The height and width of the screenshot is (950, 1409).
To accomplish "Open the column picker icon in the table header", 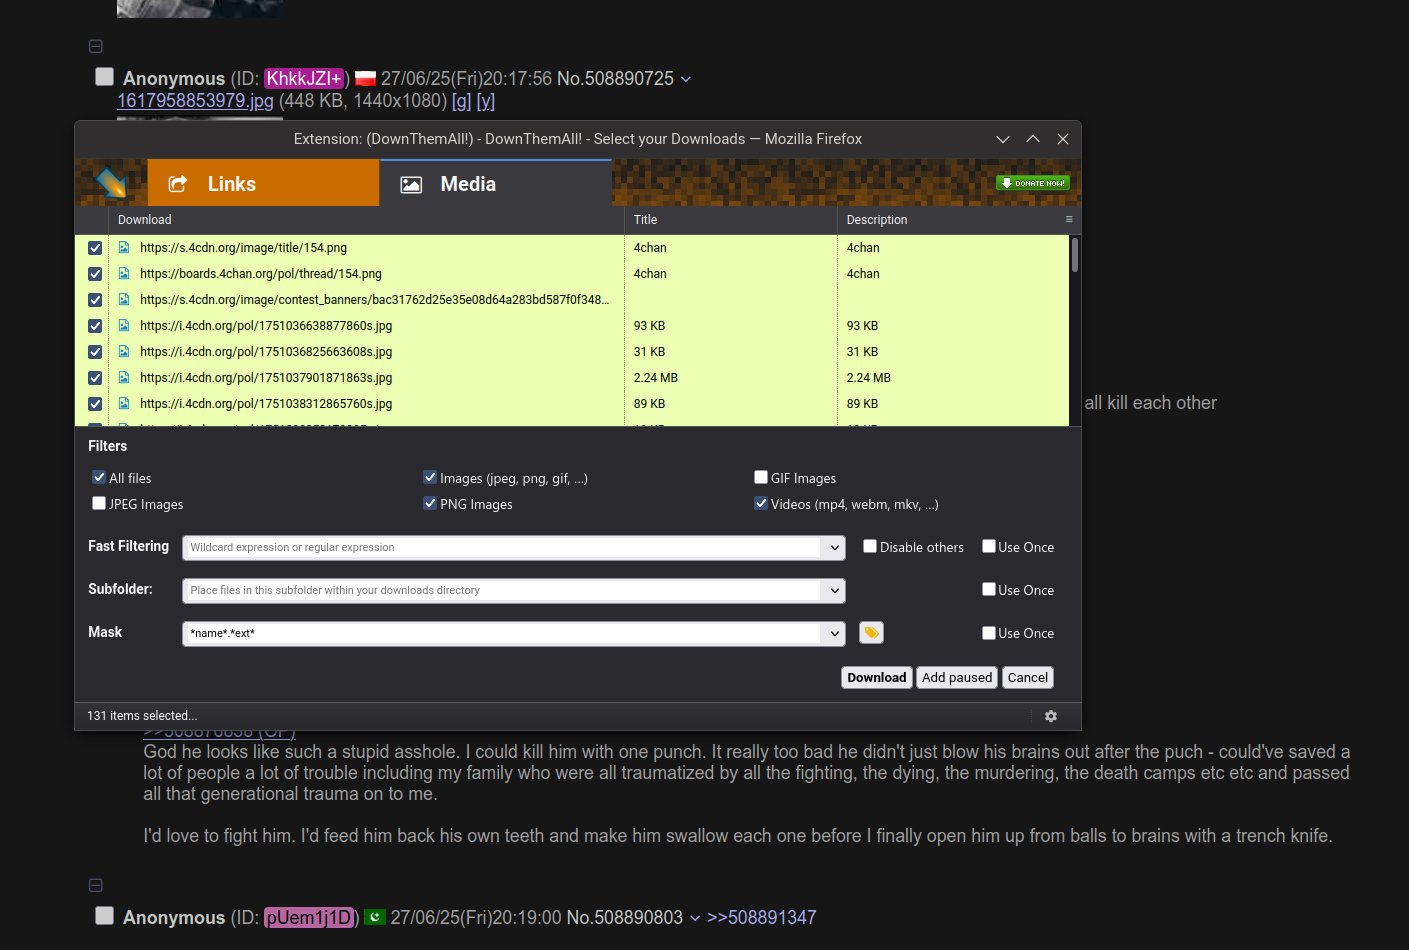I will [1069, 219].
